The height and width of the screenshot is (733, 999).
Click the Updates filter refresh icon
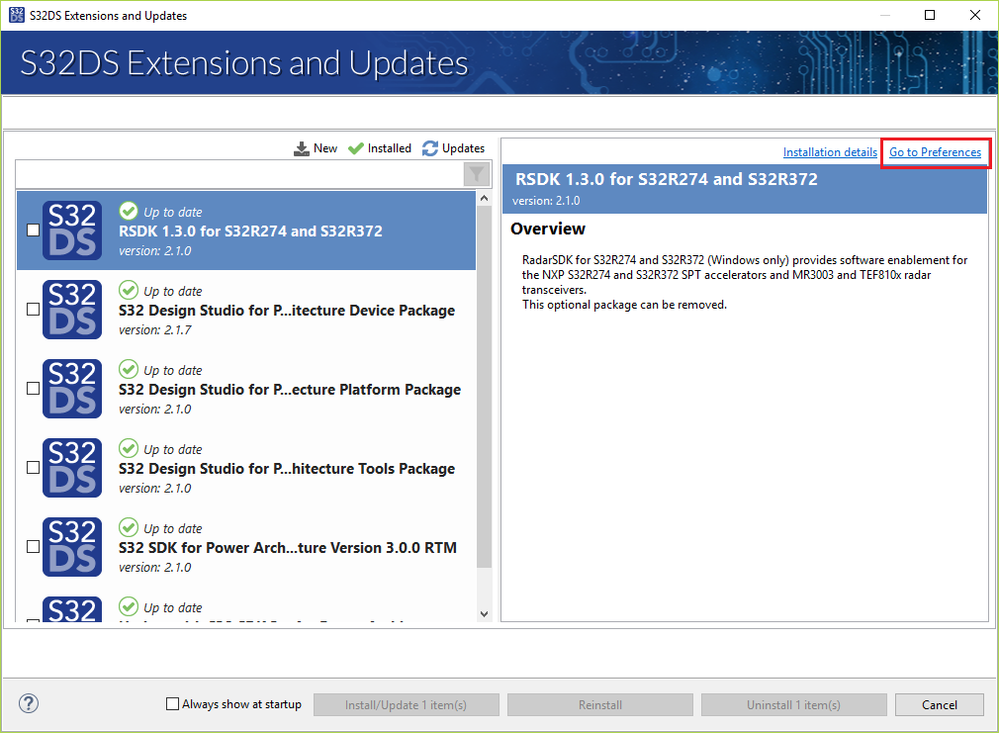[x=430, y=149]
